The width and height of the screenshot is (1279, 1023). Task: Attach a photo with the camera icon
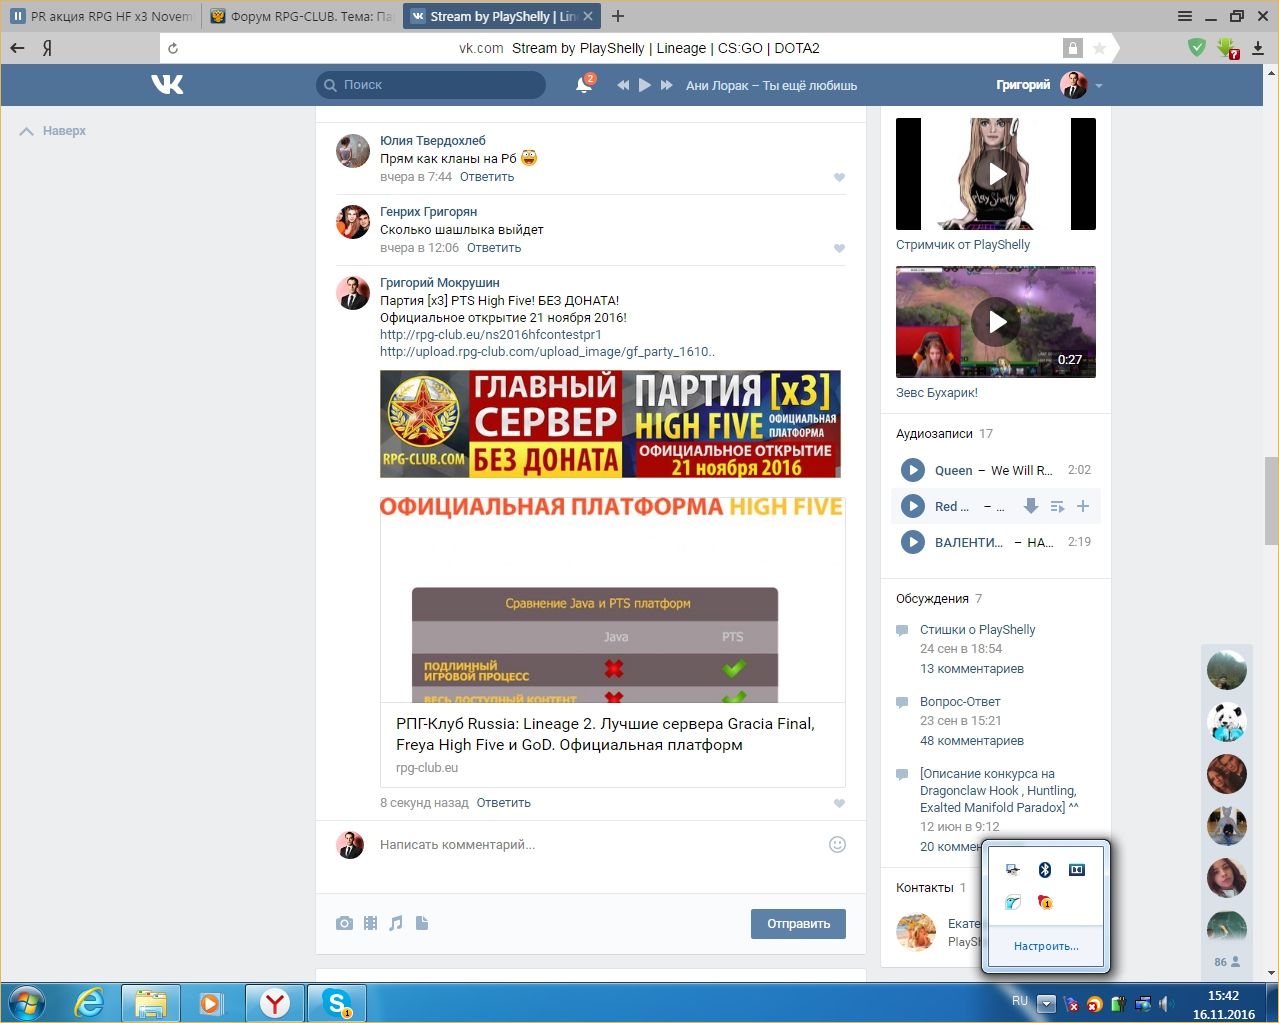click(344, 923)
